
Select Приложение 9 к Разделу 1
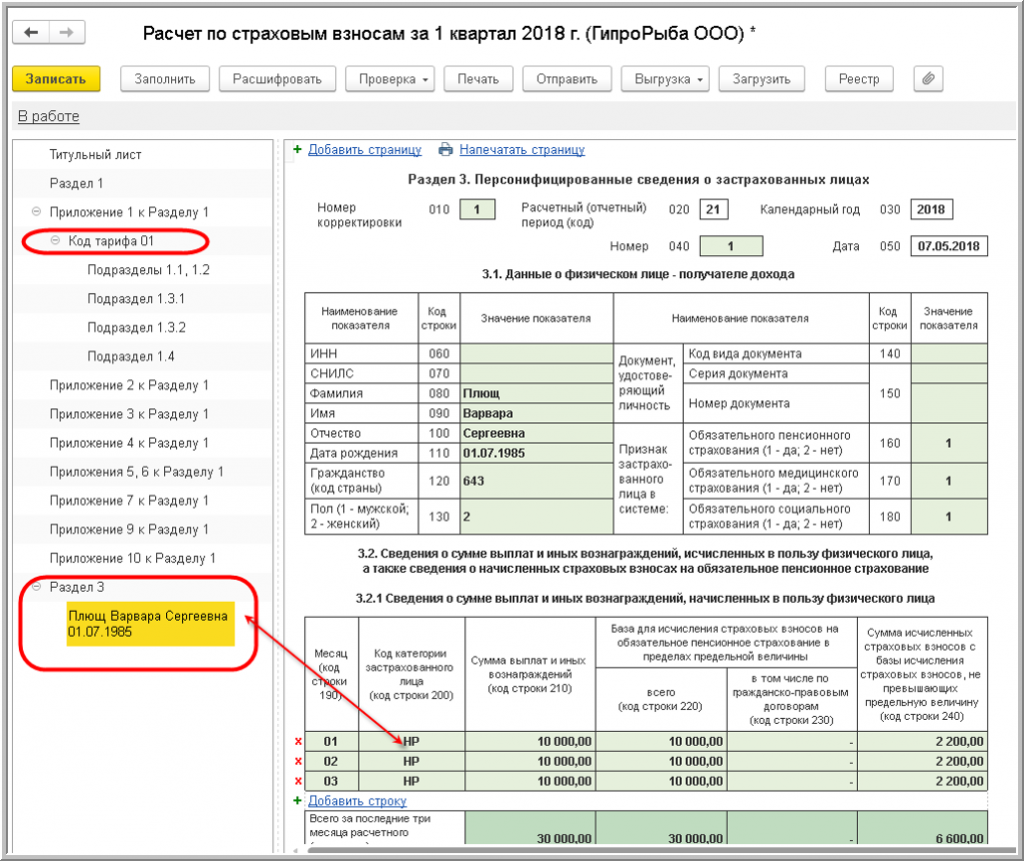[x=129, y=529]
